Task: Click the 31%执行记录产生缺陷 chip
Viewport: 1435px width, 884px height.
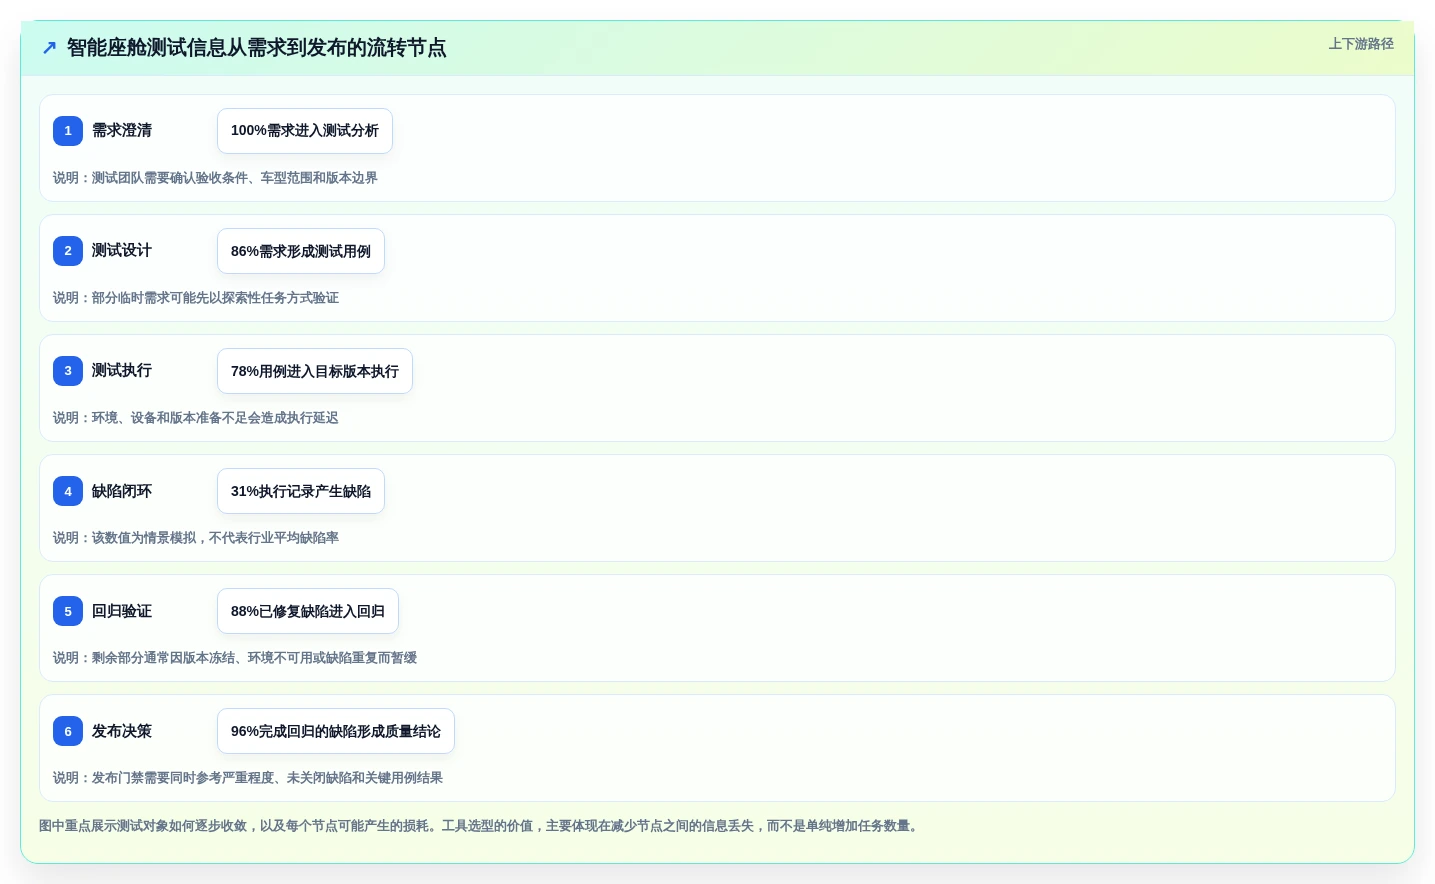Action: 301,491
